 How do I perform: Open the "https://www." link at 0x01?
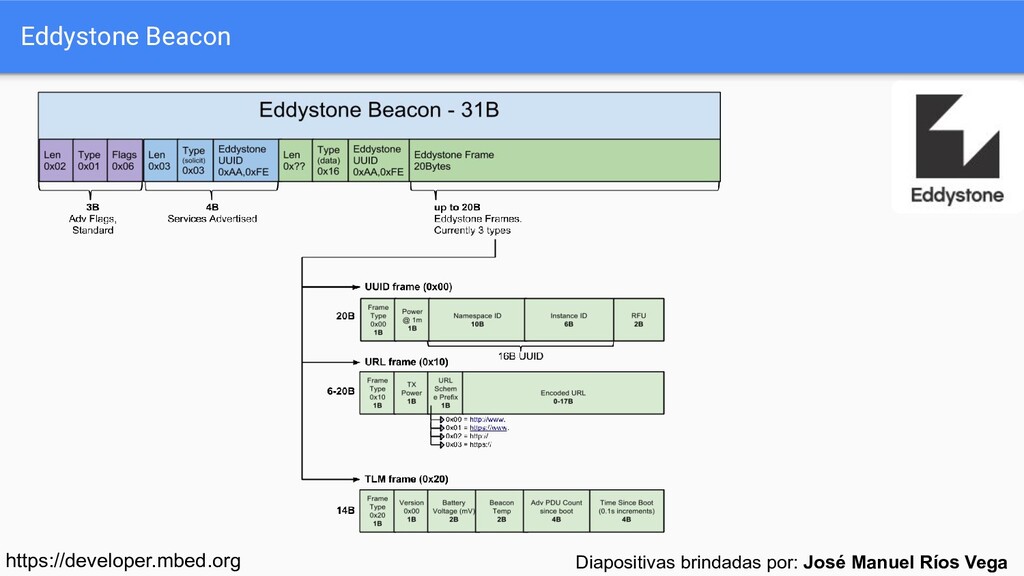tap(488, 428)
